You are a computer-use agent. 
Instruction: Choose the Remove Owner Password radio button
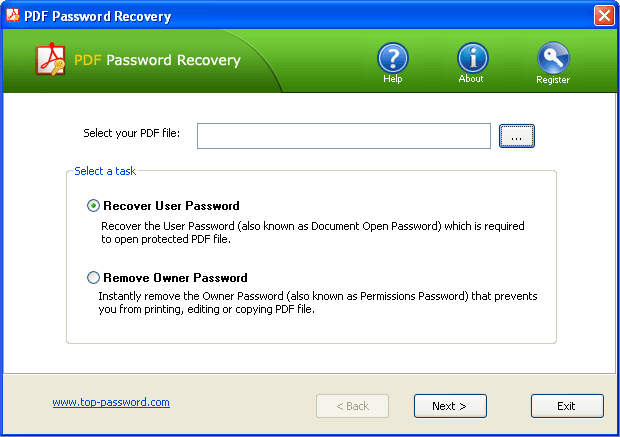click(94, 278)
